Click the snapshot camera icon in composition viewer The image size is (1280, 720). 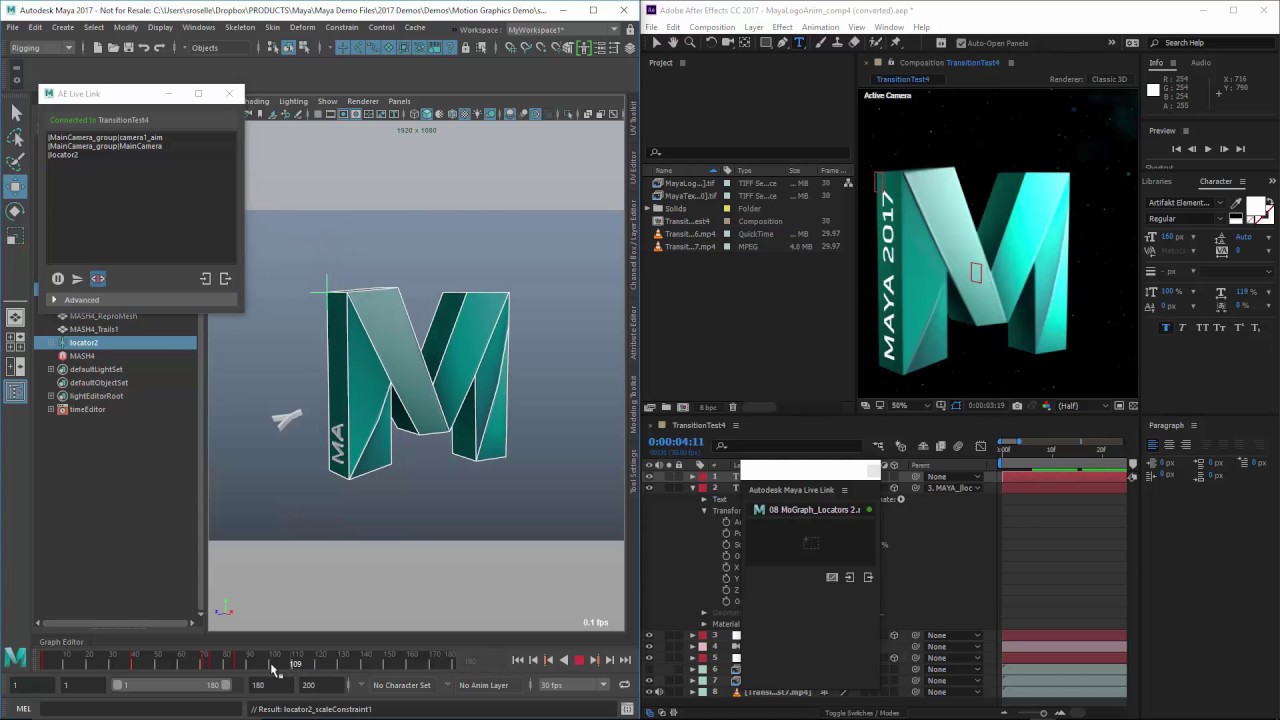click(1017, 406)
